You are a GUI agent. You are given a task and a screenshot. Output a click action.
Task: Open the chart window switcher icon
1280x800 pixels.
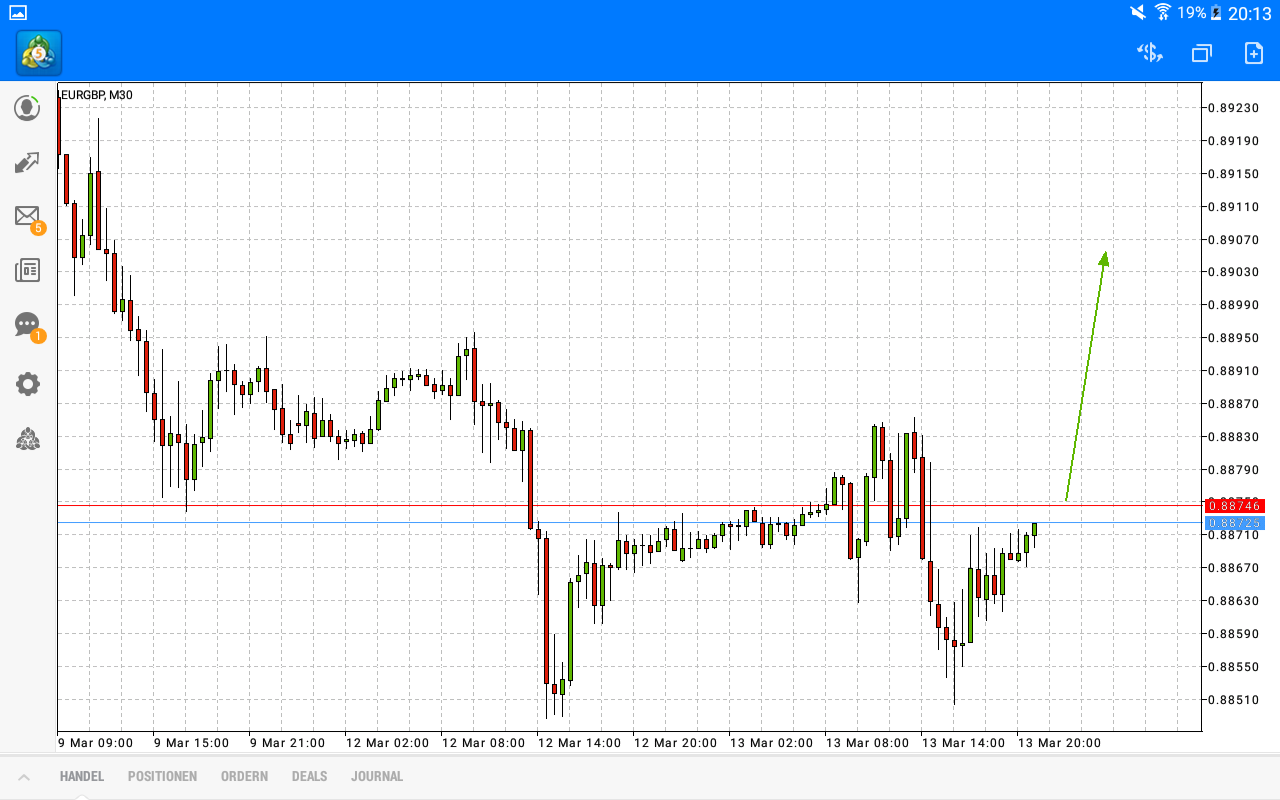pyautogui.click(x=1200, y=53)
